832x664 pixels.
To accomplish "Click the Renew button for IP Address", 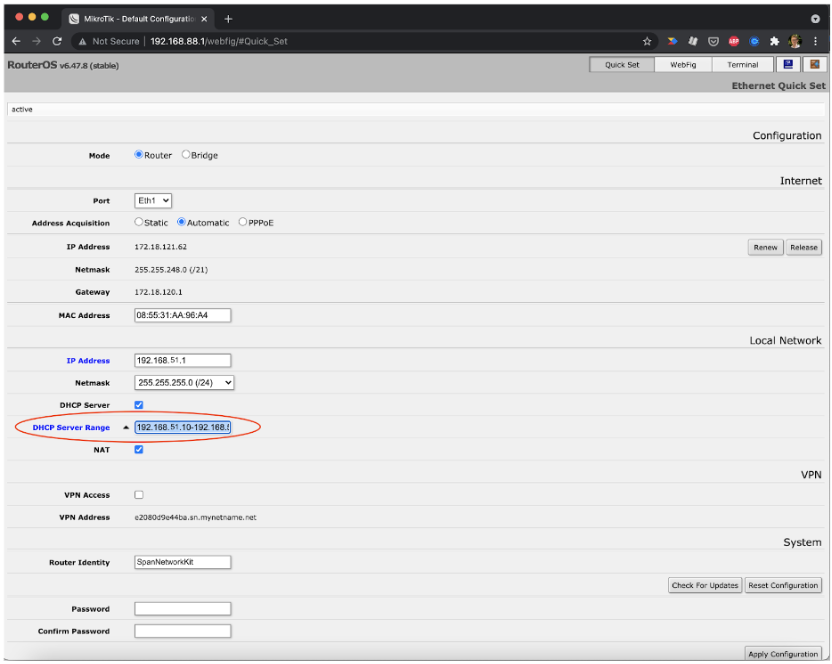I will (x=764, y=247).
